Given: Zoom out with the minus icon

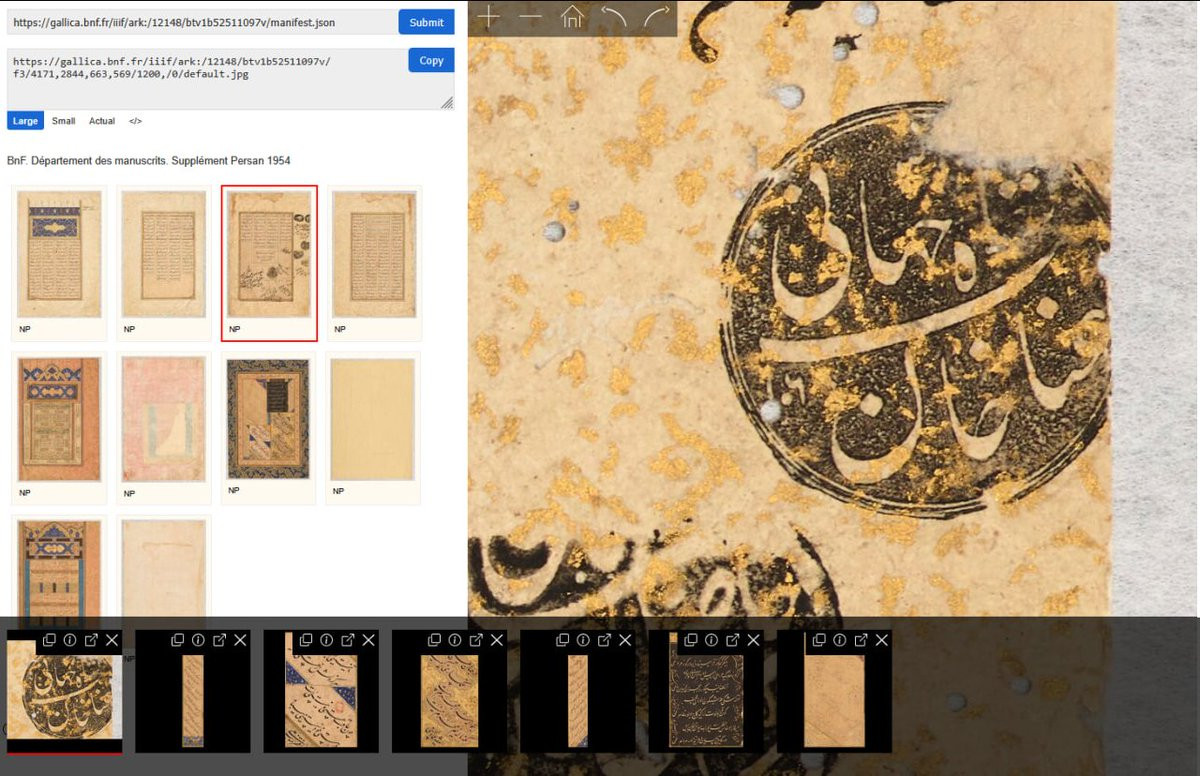Looking at the screenshot, I should pyautogui.click(x=530, y=17).
